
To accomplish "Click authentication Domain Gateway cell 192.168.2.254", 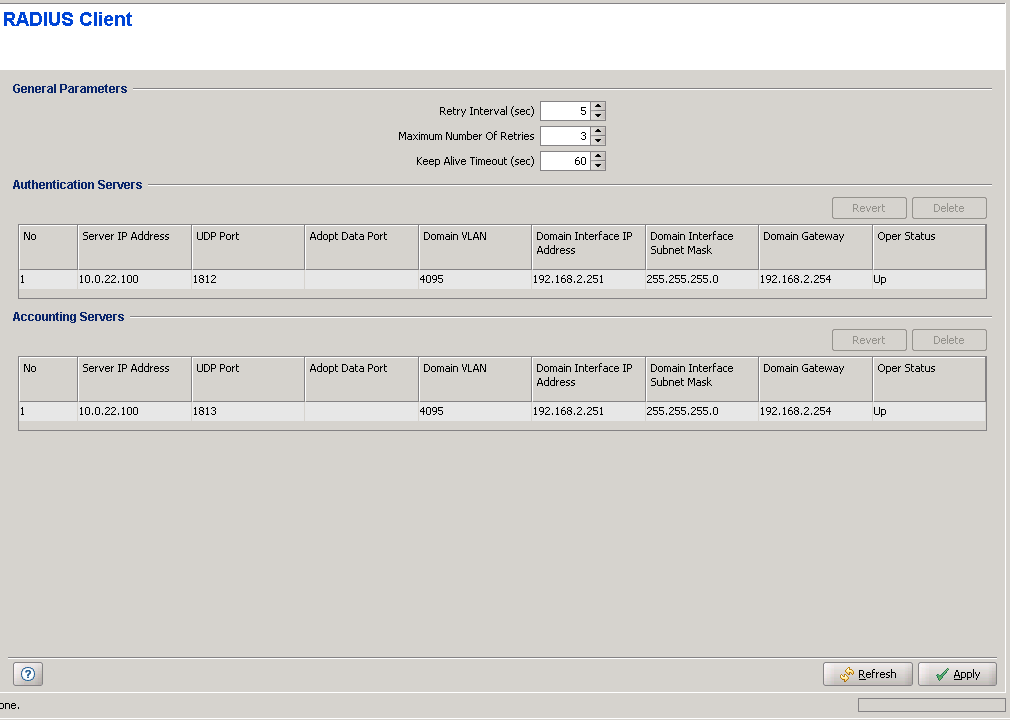I will click(x=815, y=280).
